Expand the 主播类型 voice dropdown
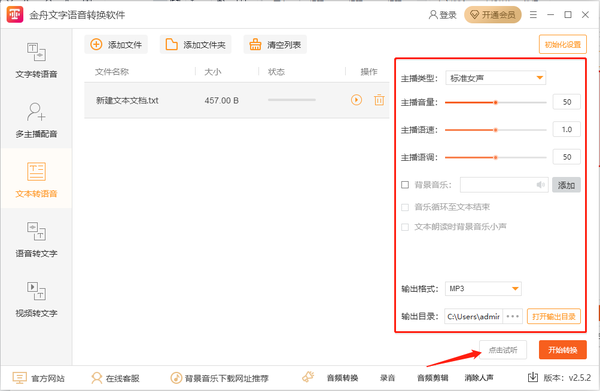 pyautogui.click(x=496, y=78)
